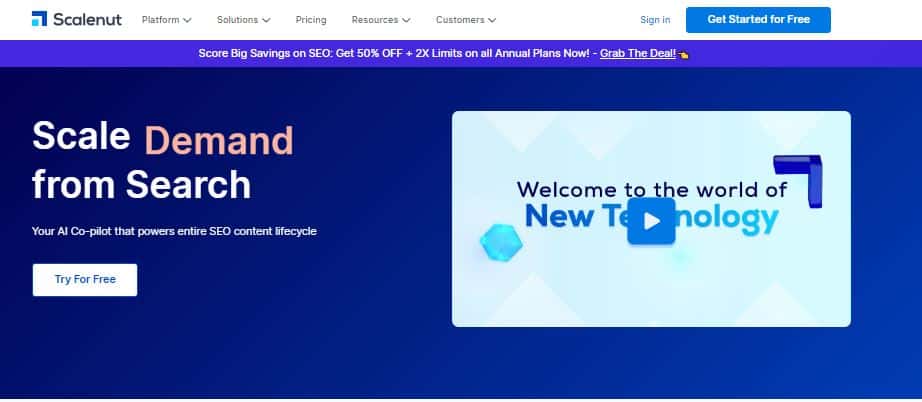
Task: Click the AI Co-pilot tagline text
Action: 174,232
